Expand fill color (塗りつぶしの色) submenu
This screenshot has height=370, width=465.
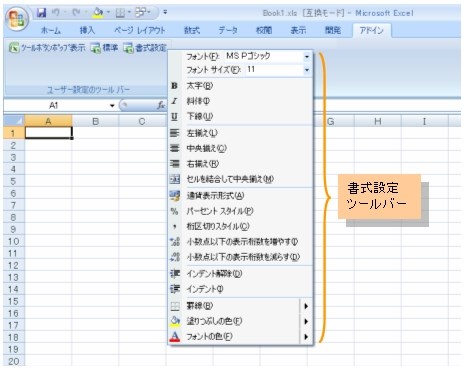point(306,321)
